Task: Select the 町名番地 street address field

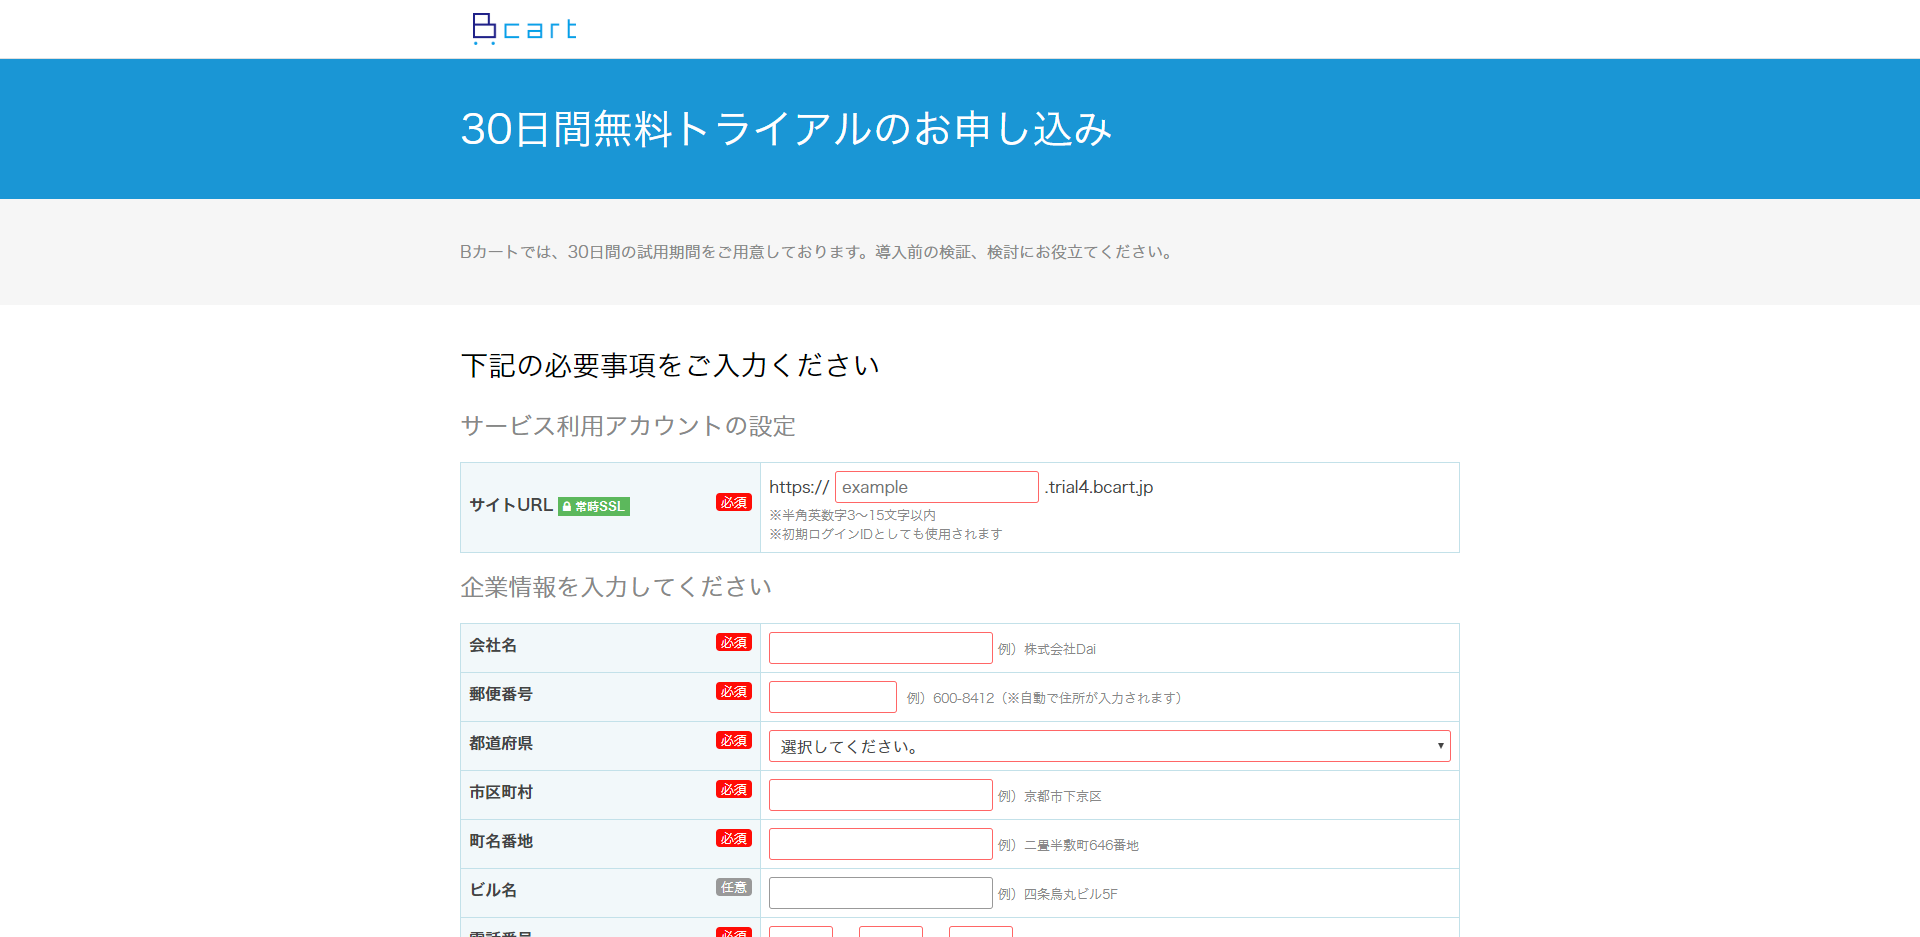Action: click(880, 844)
